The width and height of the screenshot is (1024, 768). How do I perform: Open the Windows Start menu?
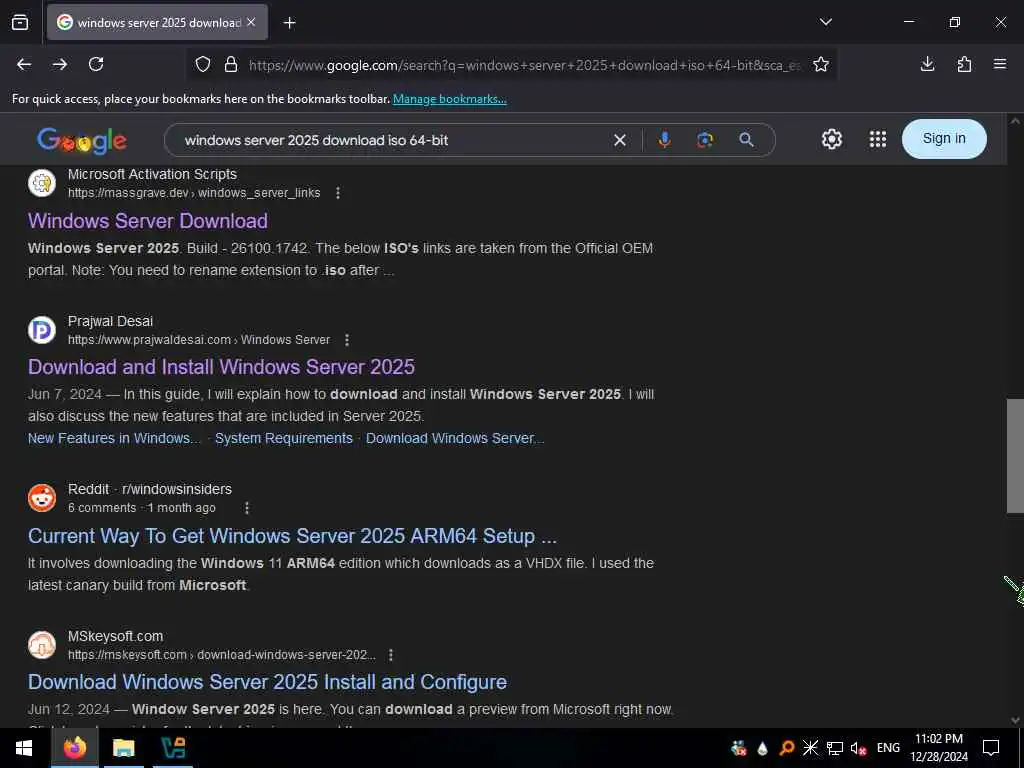[x=24, y=748]
